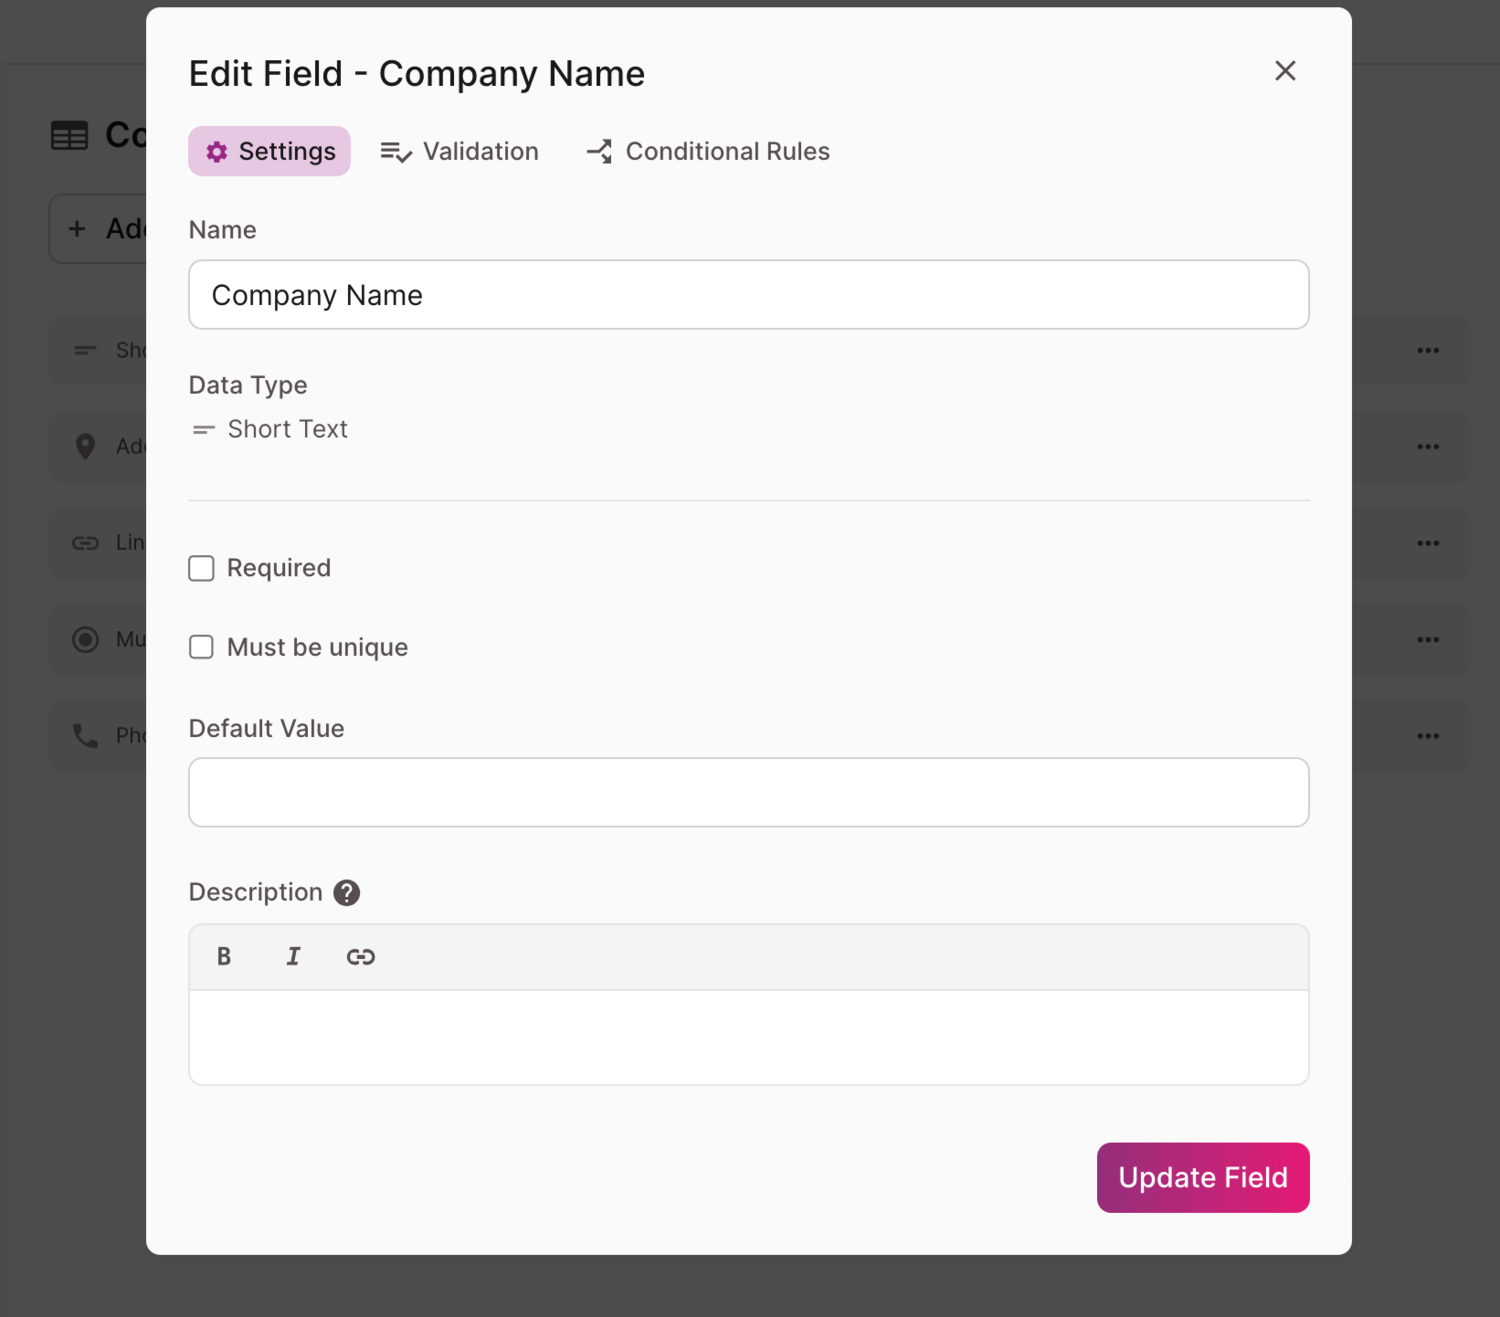The height and width of the screenshot is (1317, 1500).
Task: Click the table icon behind the dialog
Action: click(70, 136)
